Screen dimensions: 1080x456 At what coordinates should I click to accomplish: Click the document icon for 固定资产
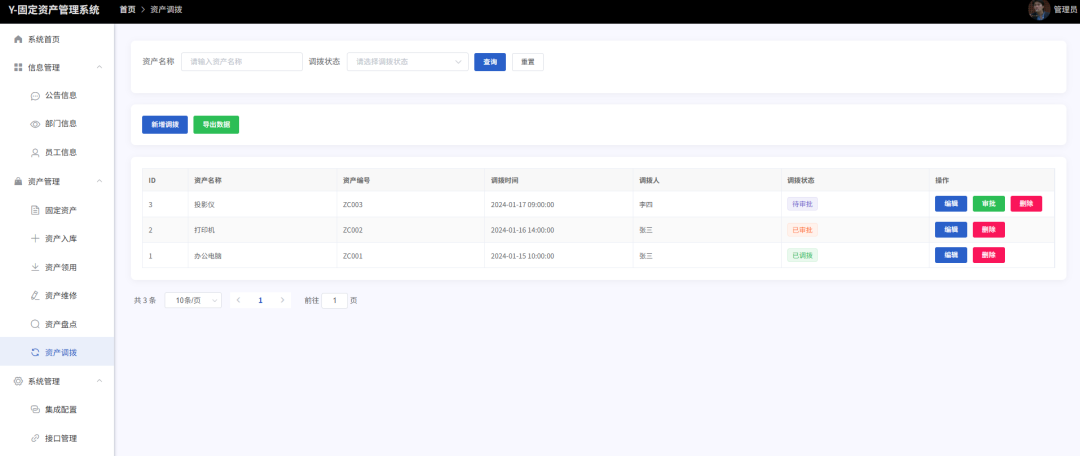click(35, 210)
